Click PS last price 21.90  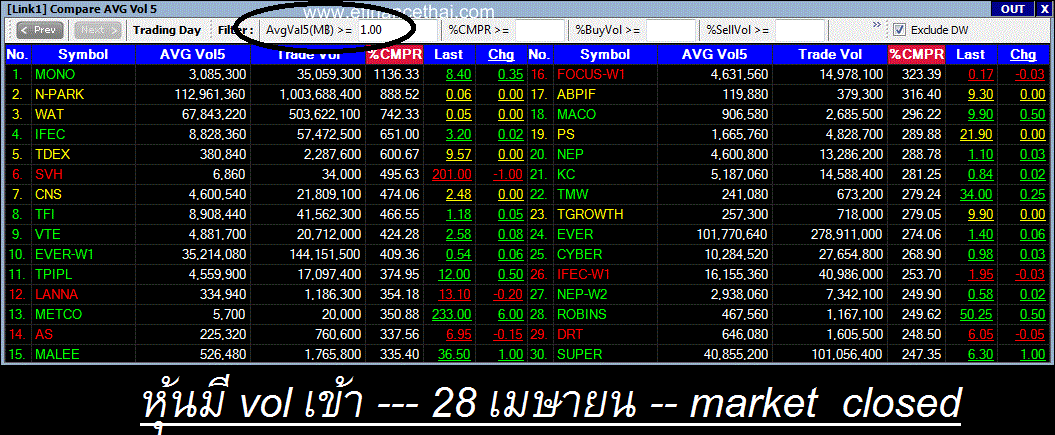[x=976, y=134]
